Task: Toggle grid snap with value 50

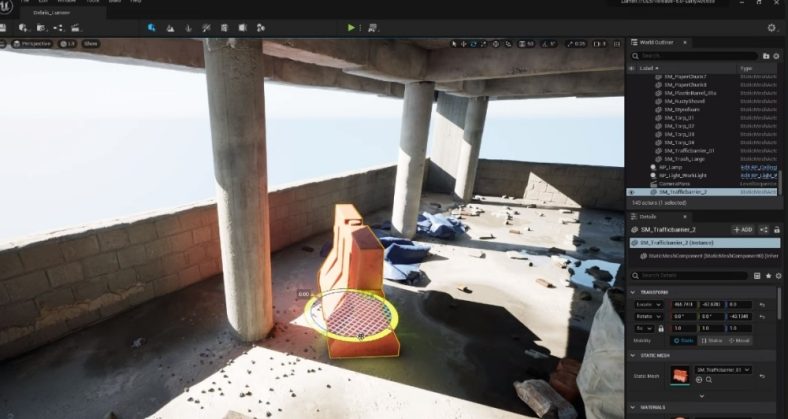Action: point(526,44)
